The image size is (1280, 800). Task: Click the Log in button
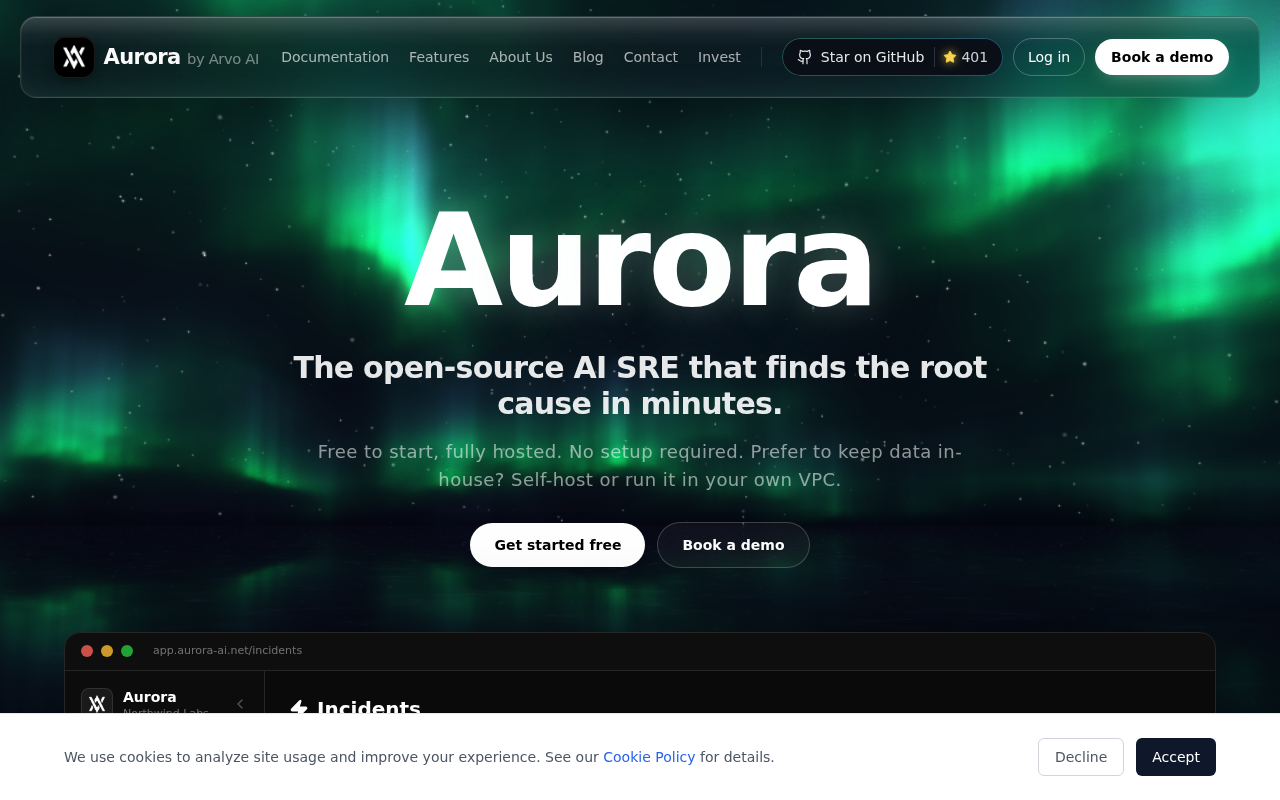click(1049, 57)
